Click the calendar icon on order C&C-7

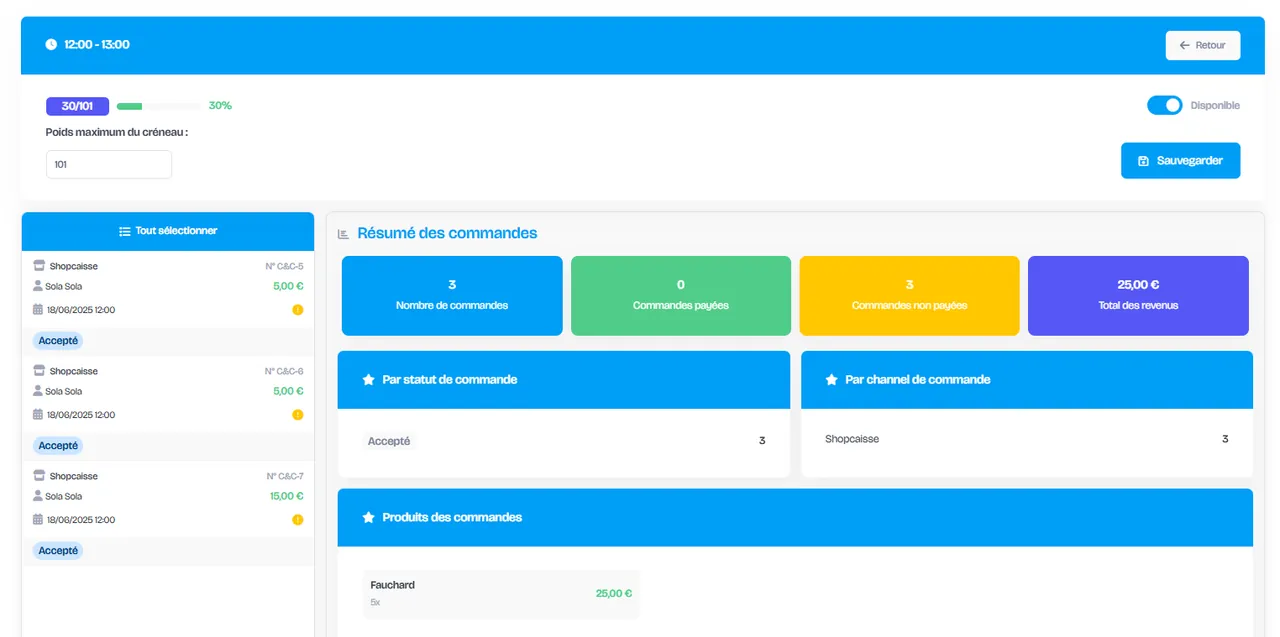coord(38,520)
